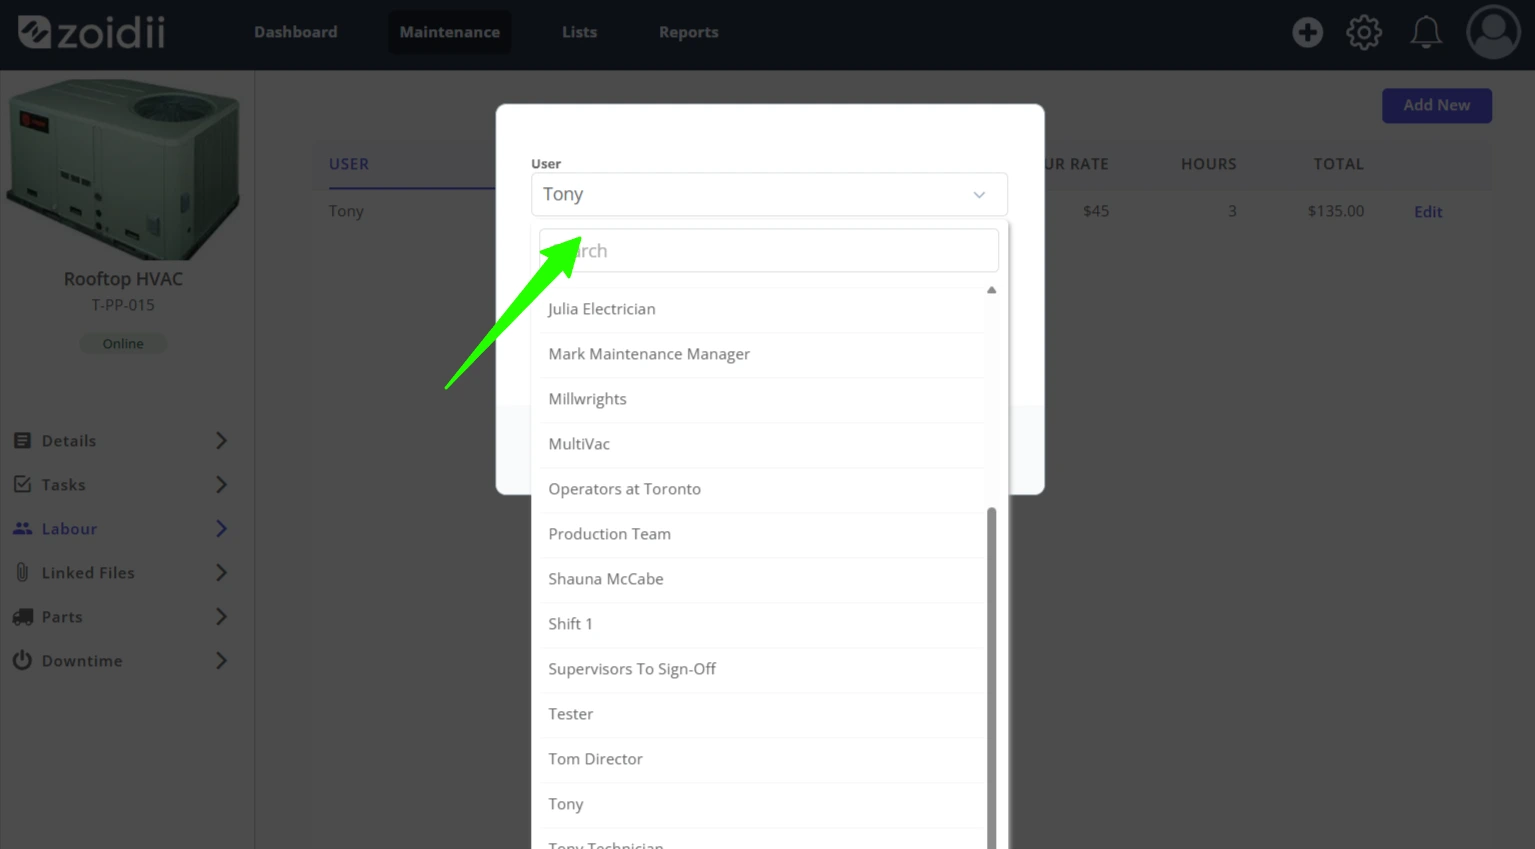
Task: Open the Lists menu
Action: click(x=579, y=32)
